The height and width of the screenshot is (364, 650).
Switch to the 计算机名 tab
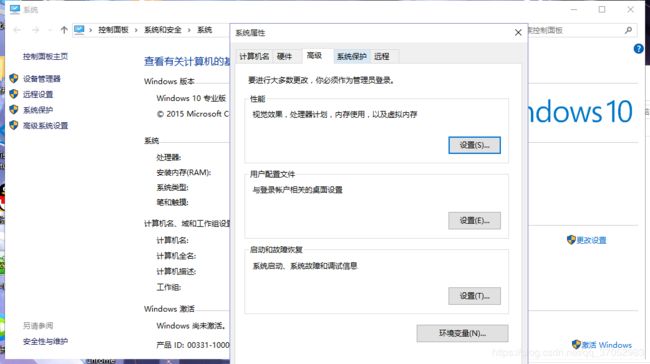click(254, 56)
